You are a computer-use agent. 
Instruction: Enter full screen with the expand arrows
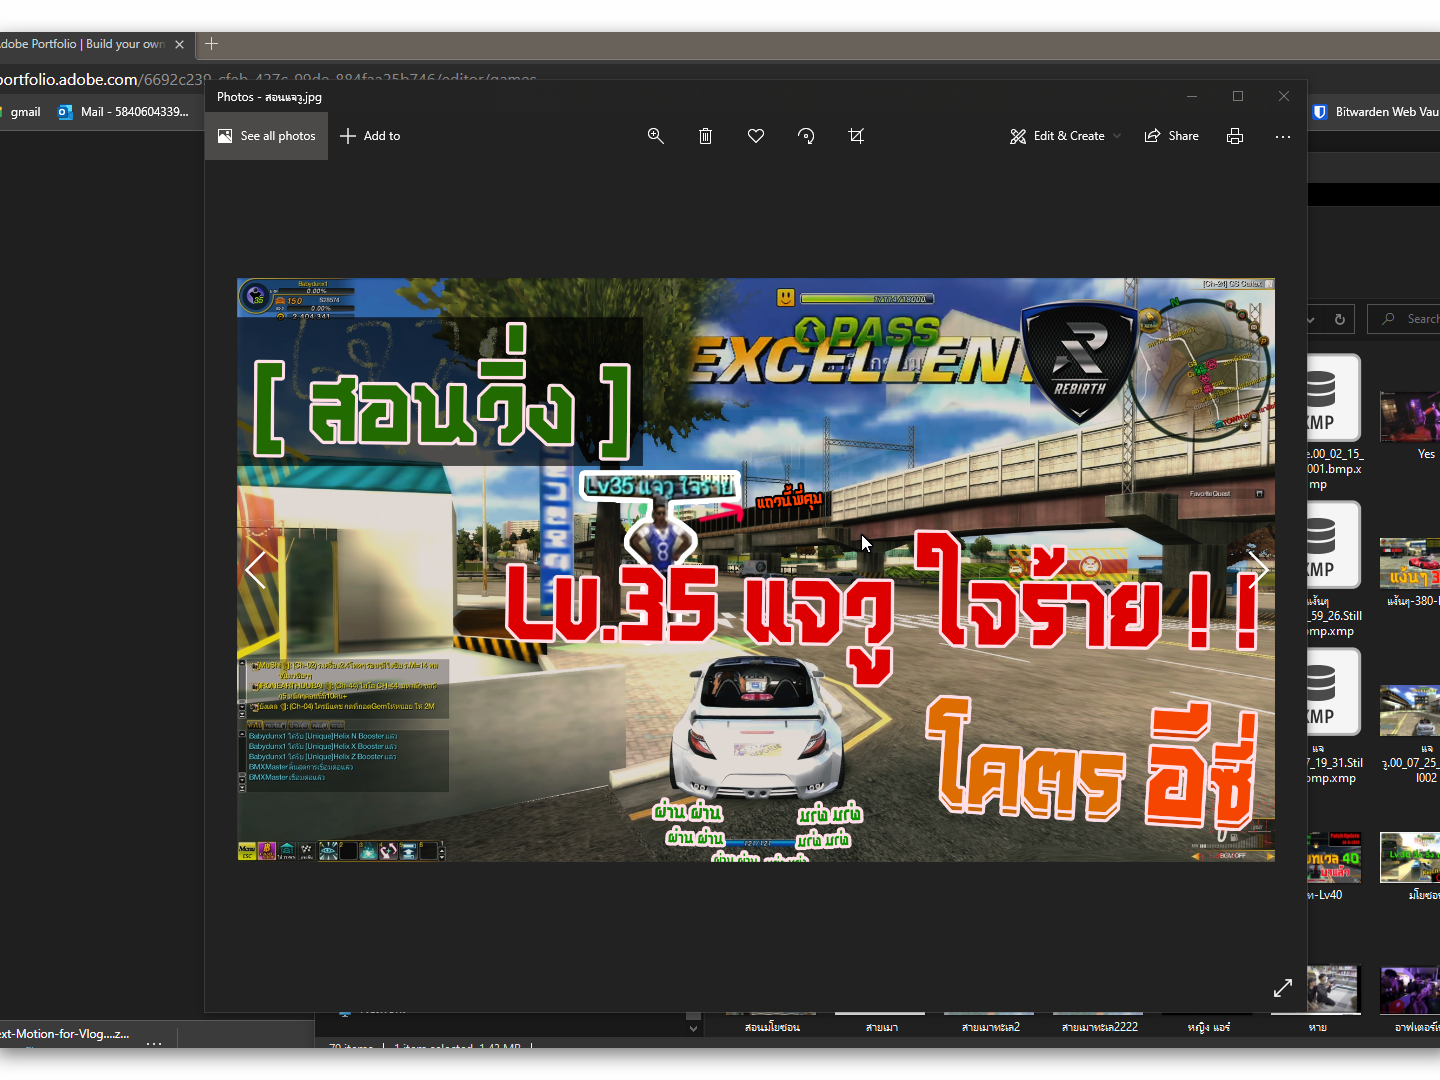[1283, 988]
